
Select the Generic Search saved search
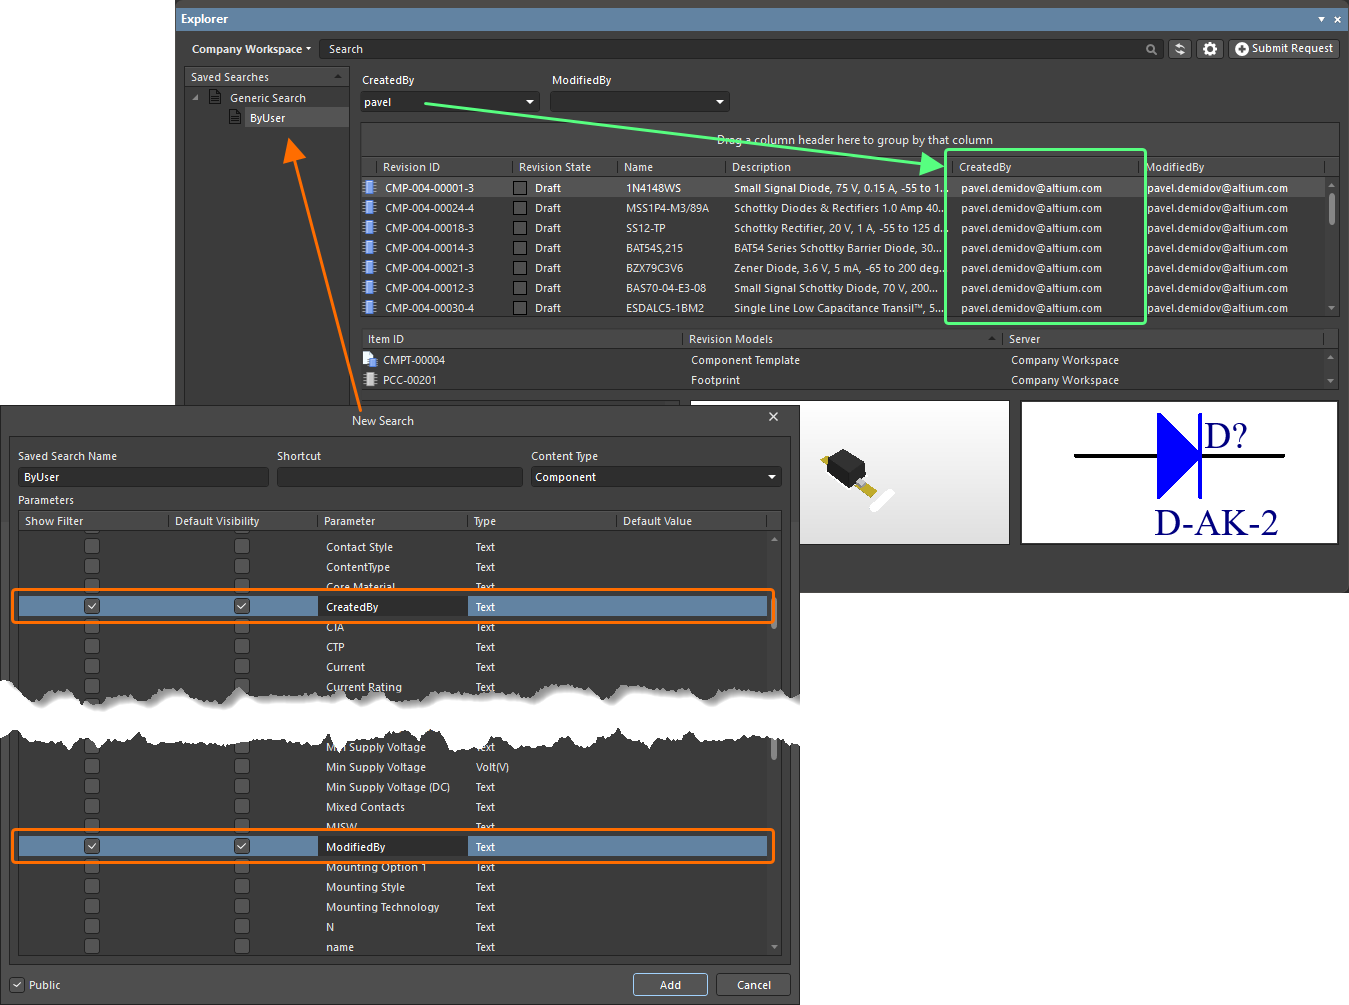[268, 98]
